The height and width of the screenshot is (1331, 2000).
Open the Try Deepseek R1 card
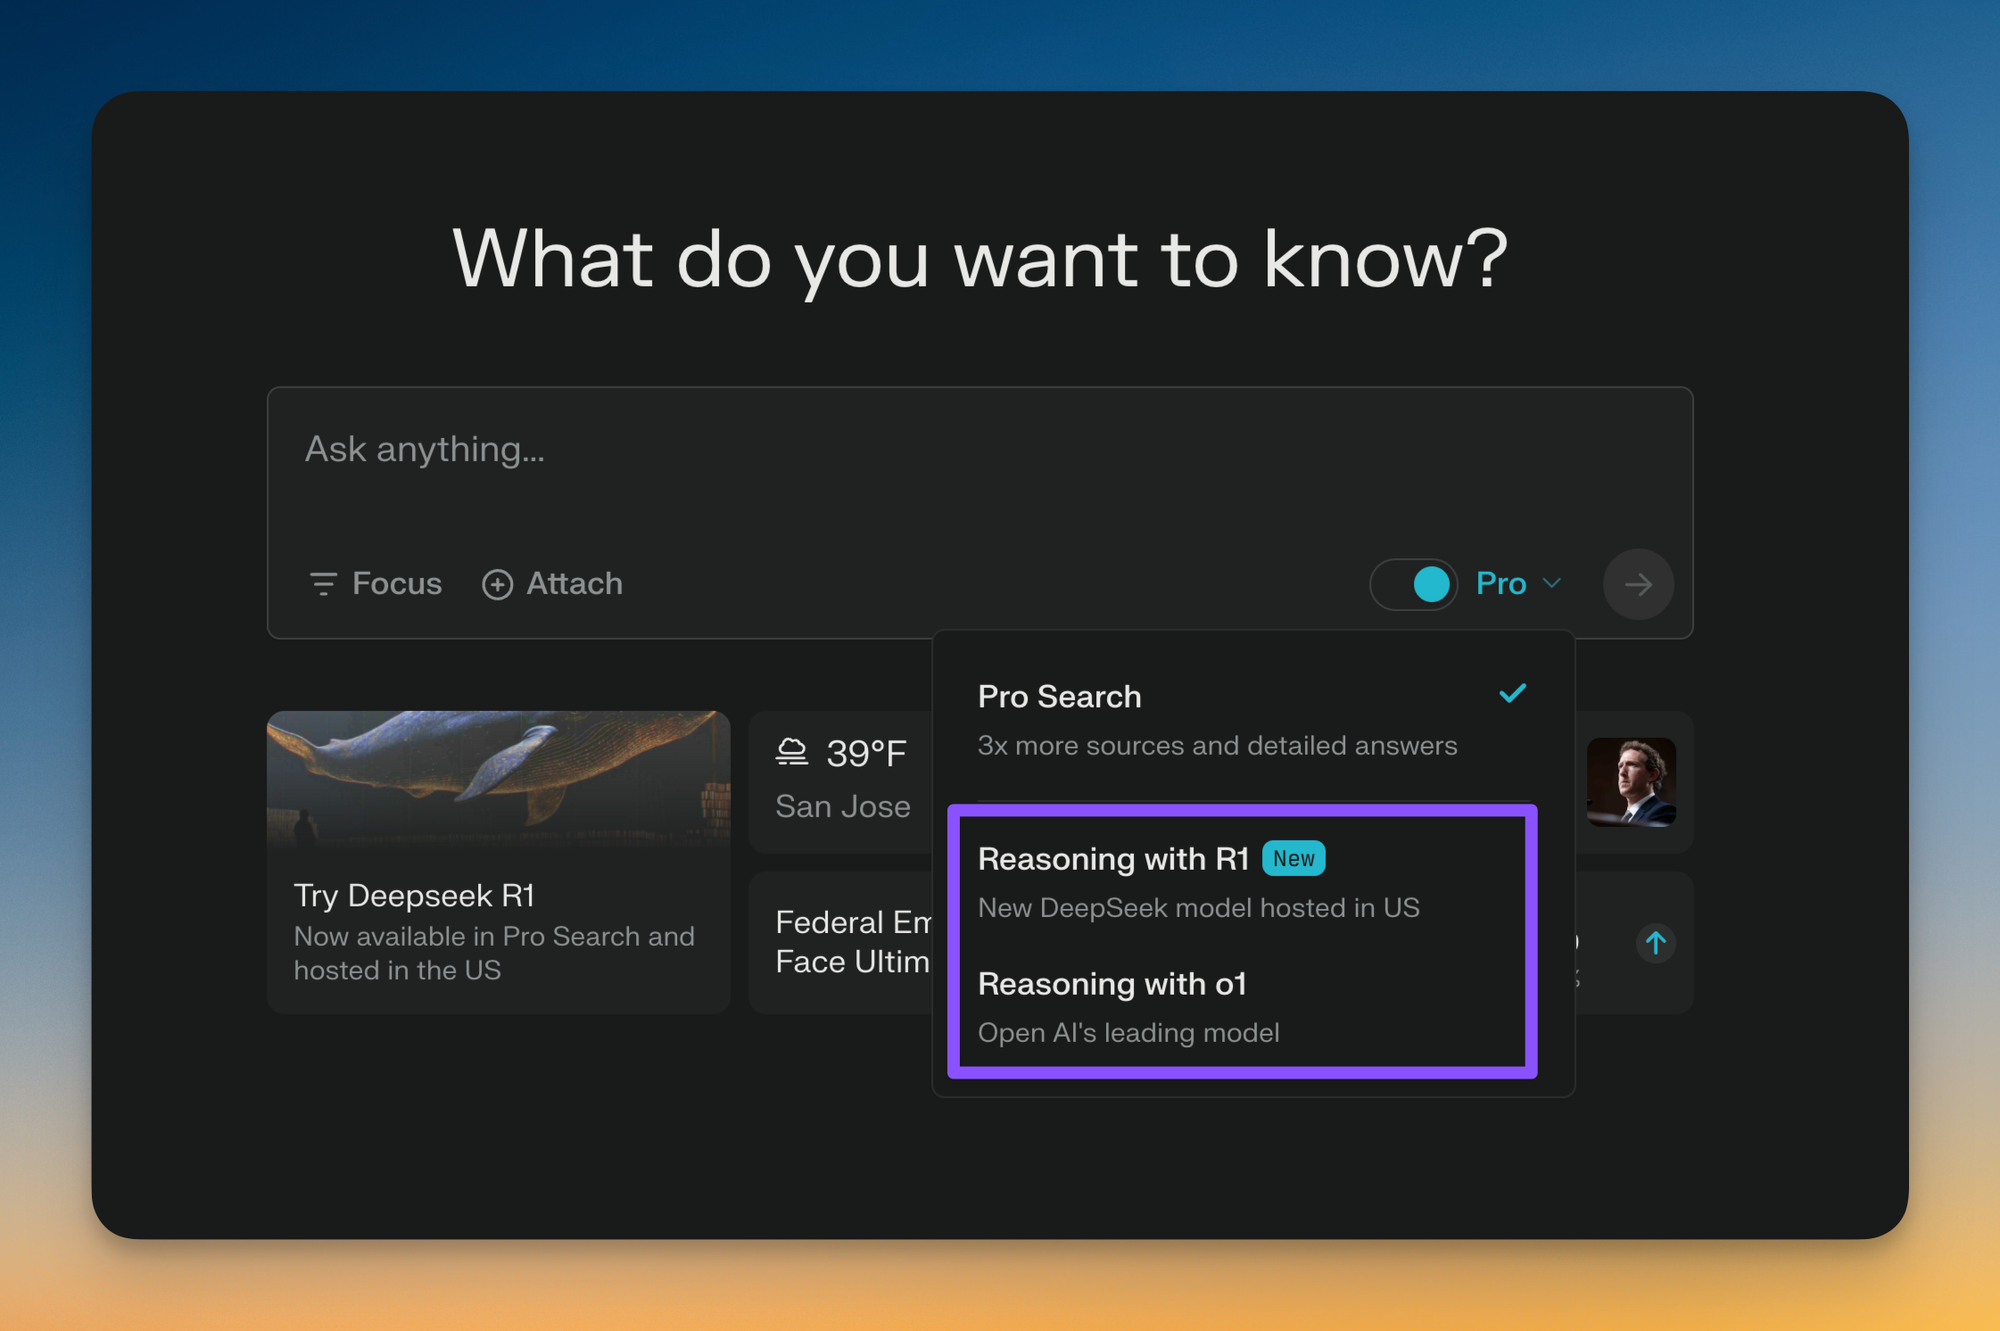point(498,862)
